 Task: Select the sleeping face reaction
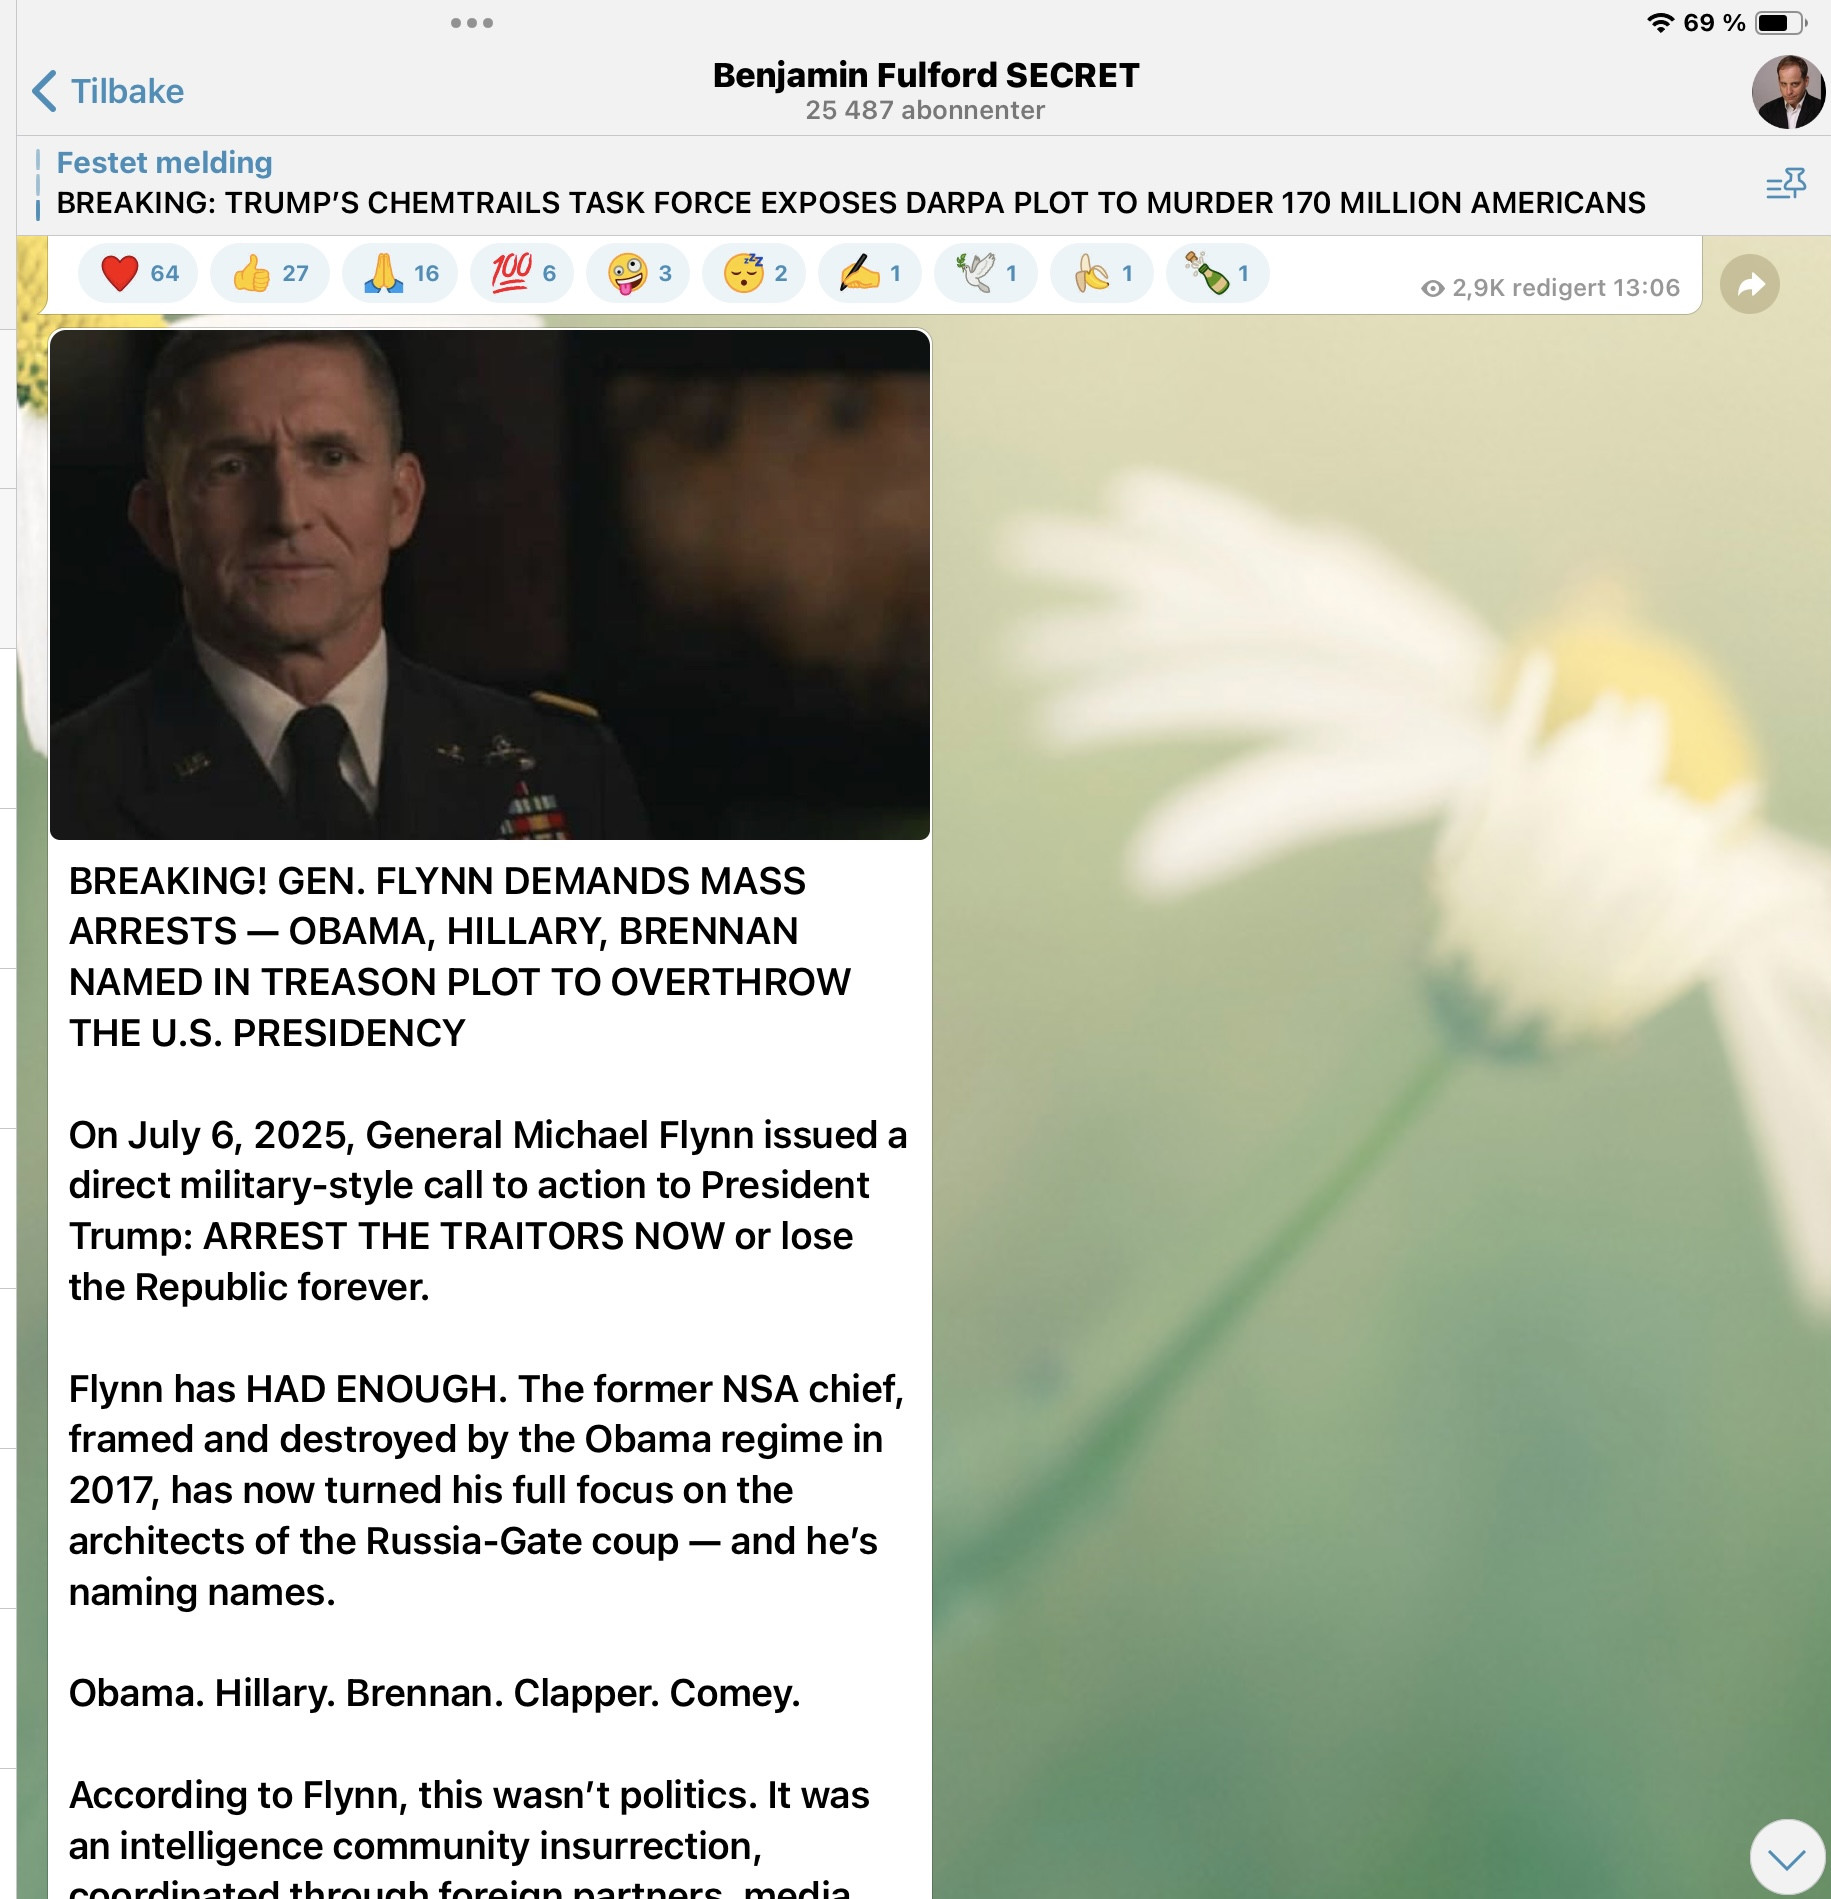coord(754,273)
